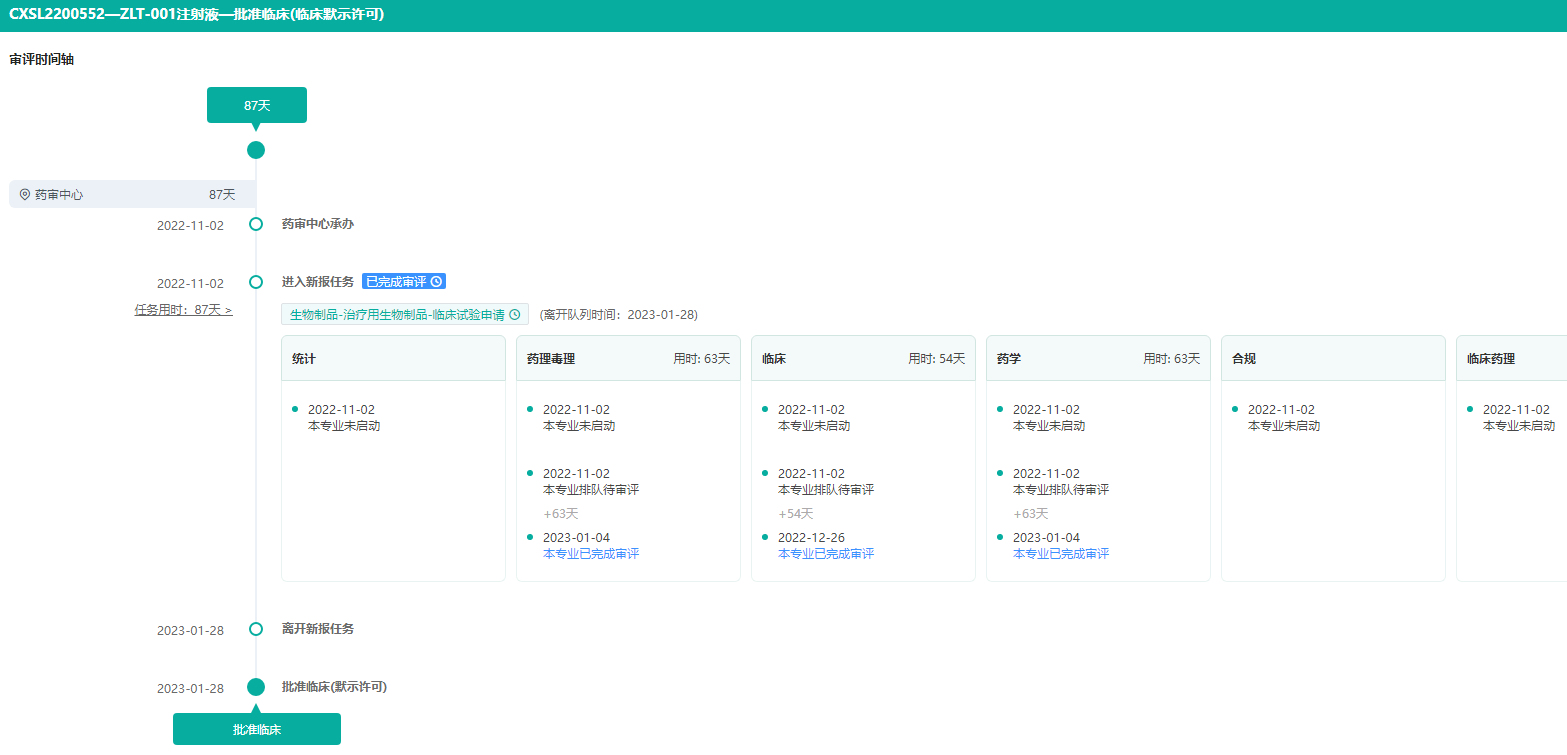1567x755 pixels.
Task: Select the 统计 card header
Action: coord(393,358)
